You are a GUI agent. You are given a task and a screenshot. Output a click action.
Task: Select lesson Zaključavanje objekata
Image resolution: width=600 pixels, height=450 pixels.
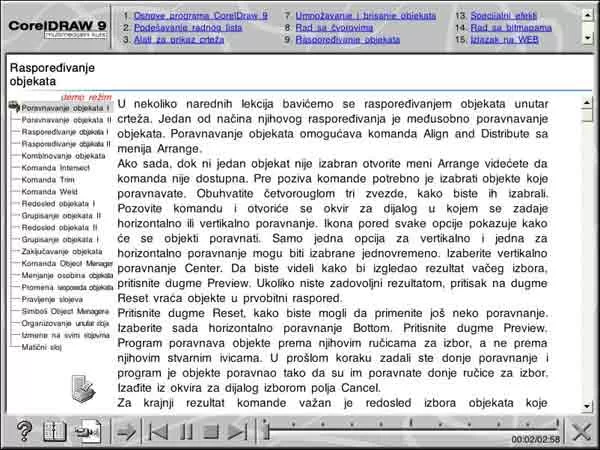tap(62, 251)
